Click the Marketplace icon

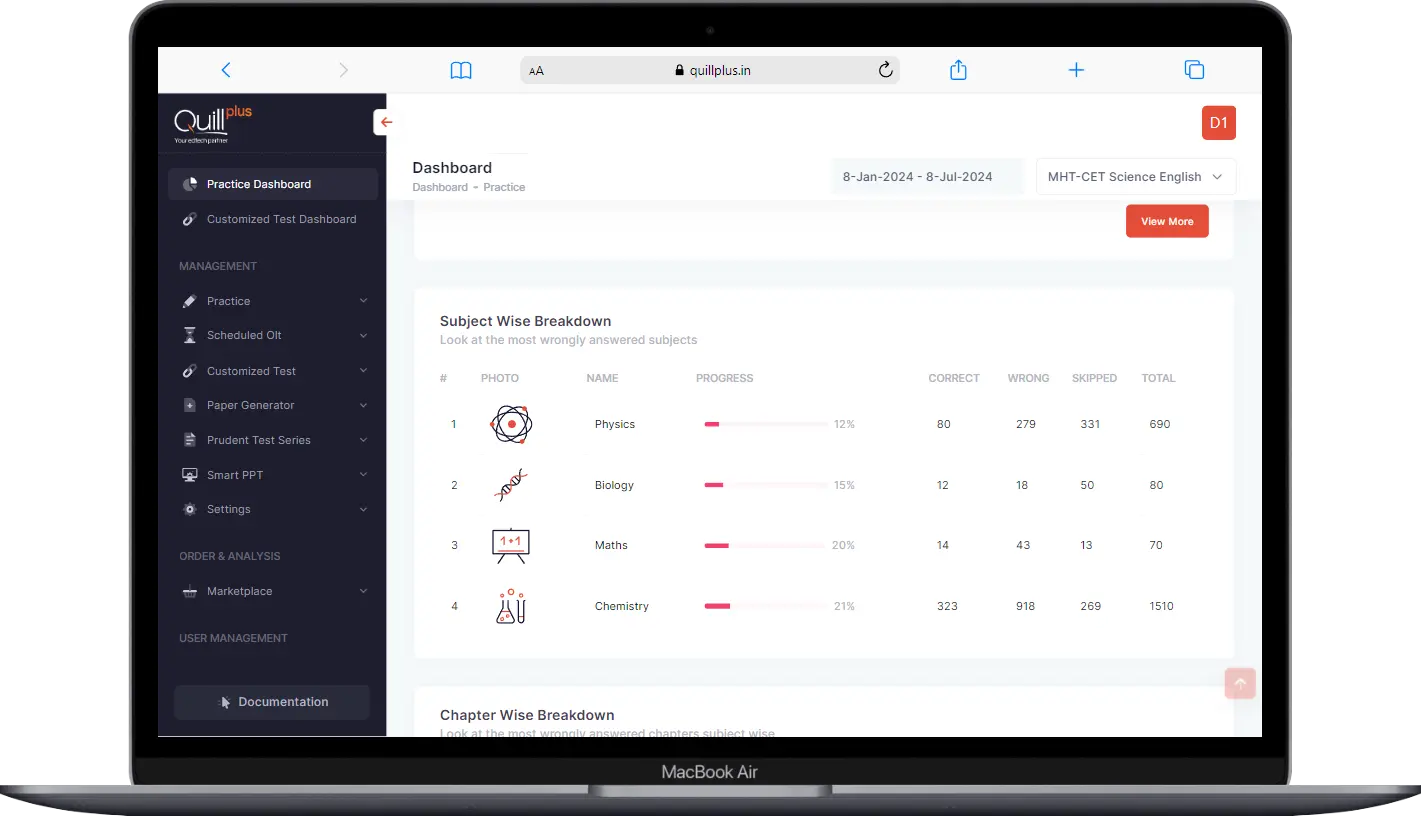pos(190,591)
